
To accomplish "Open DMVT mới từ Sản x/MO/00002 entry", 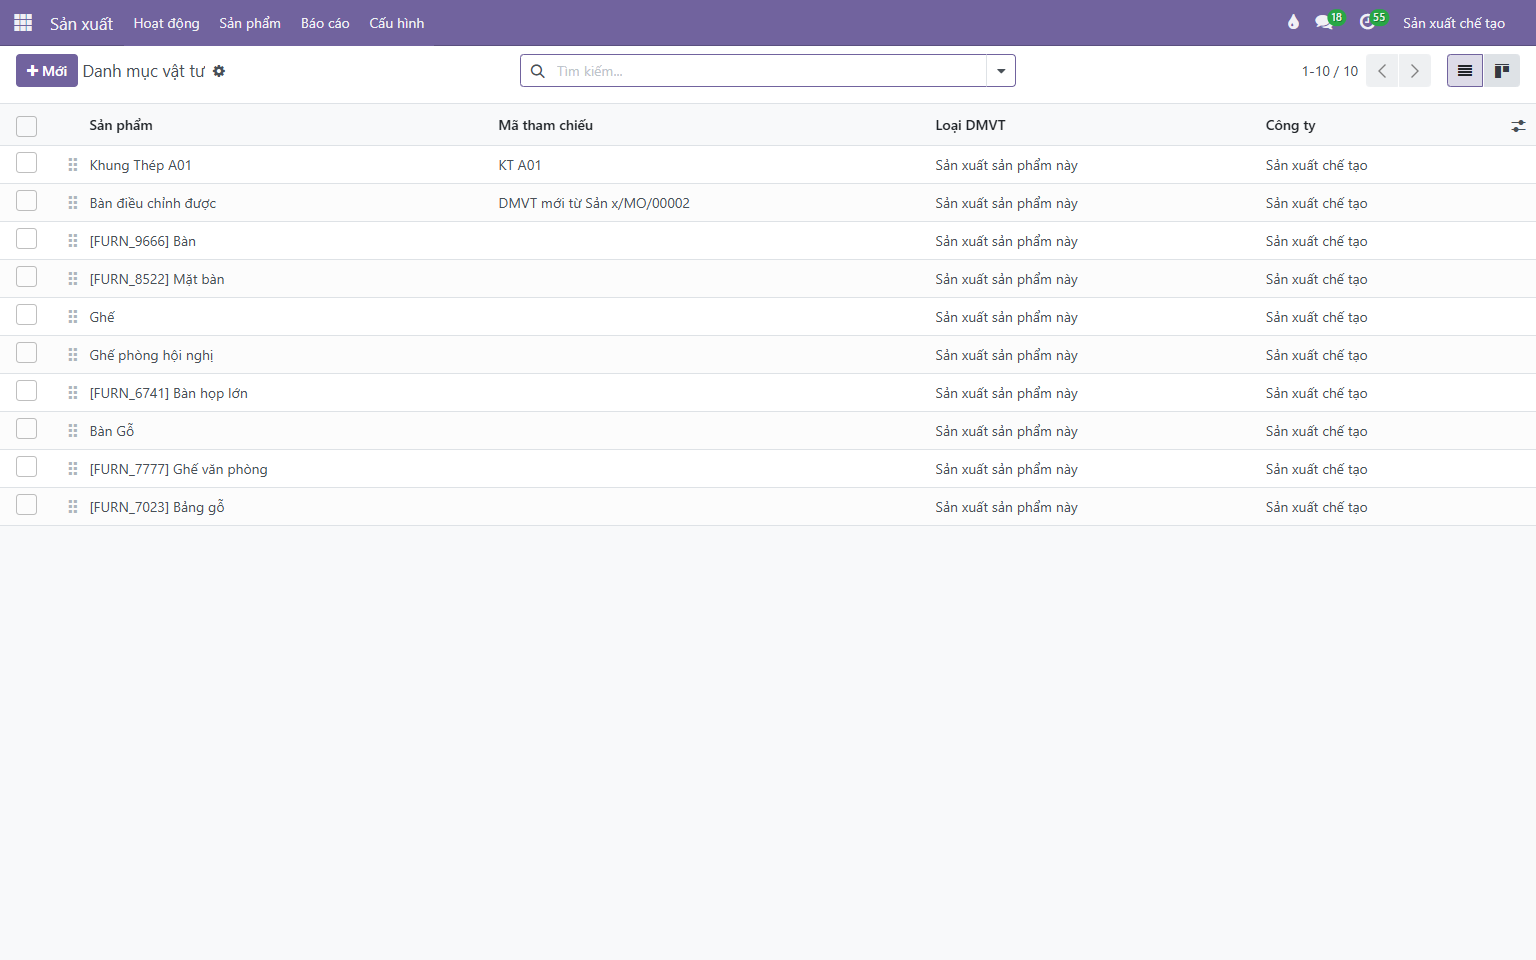I will click(x=594, y=203).
